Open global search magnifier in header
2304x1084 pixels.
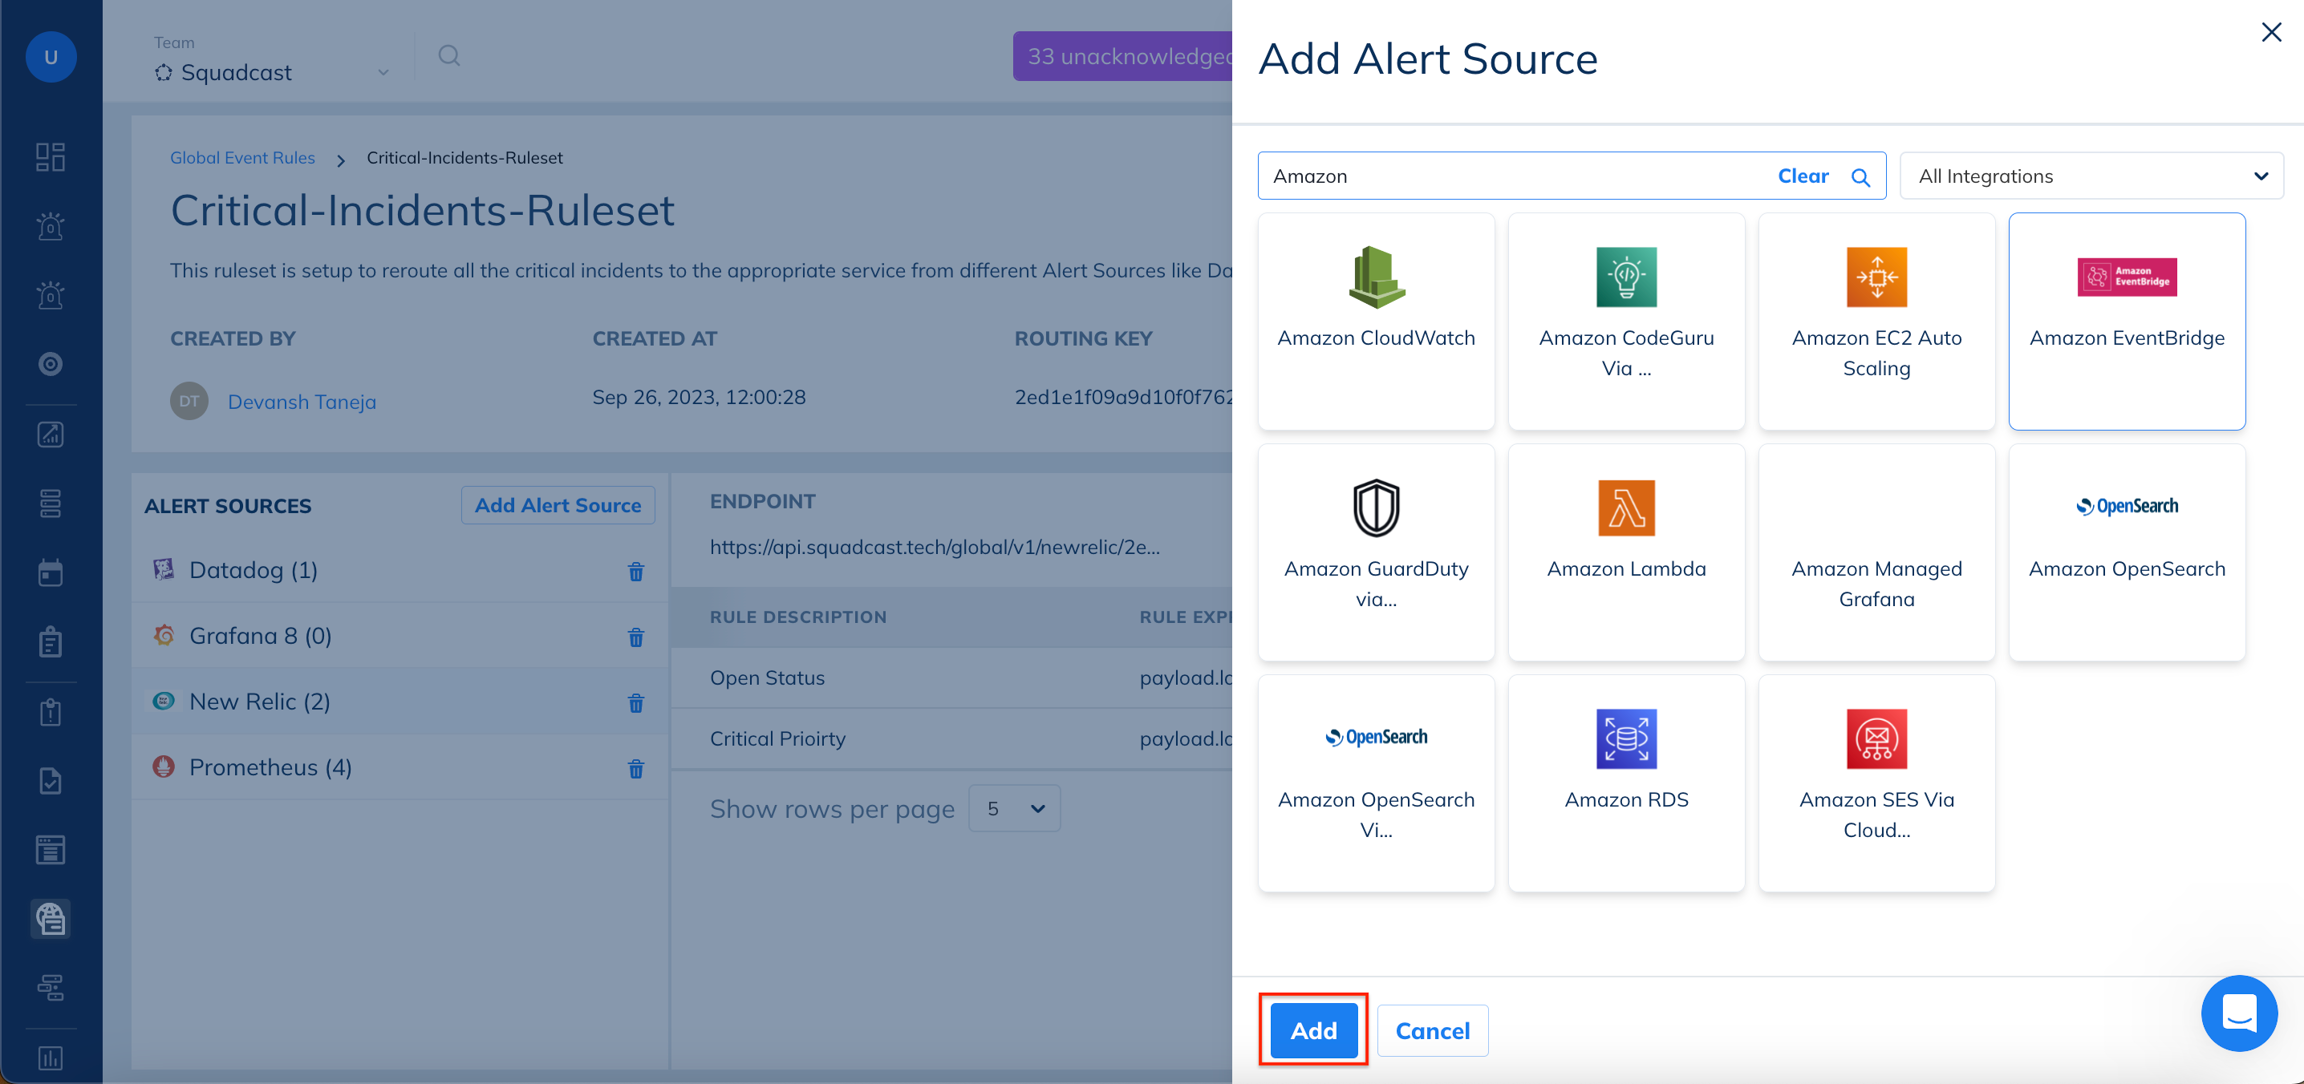click(449, 56)
